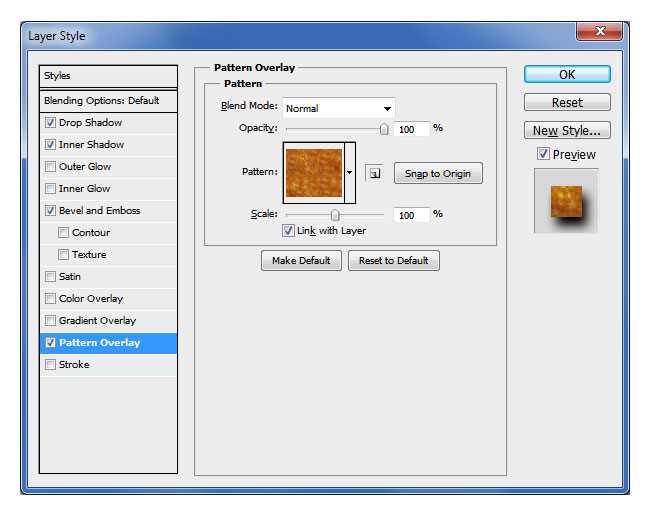The height and width of the screenshot is (513, 650).
Task: Click the Reset button
Action: coord(567,102)
